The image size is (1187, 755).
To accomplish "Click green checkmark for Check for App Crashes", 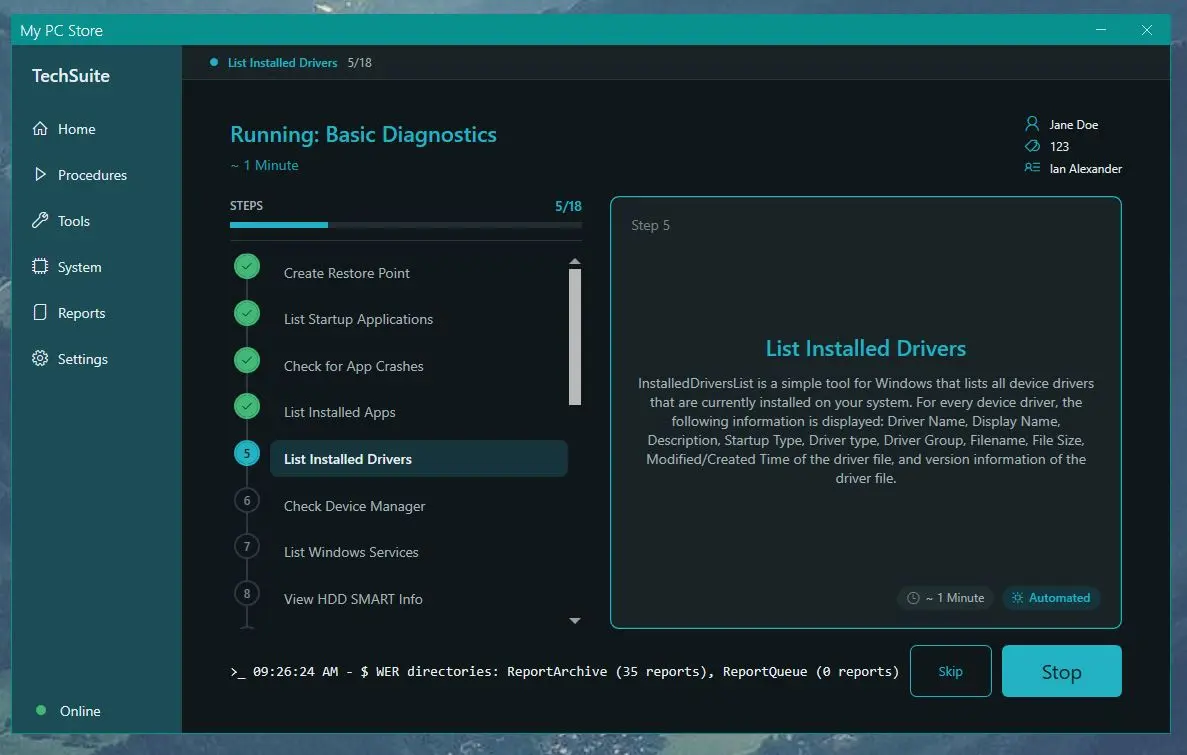I will pos(247,360).
